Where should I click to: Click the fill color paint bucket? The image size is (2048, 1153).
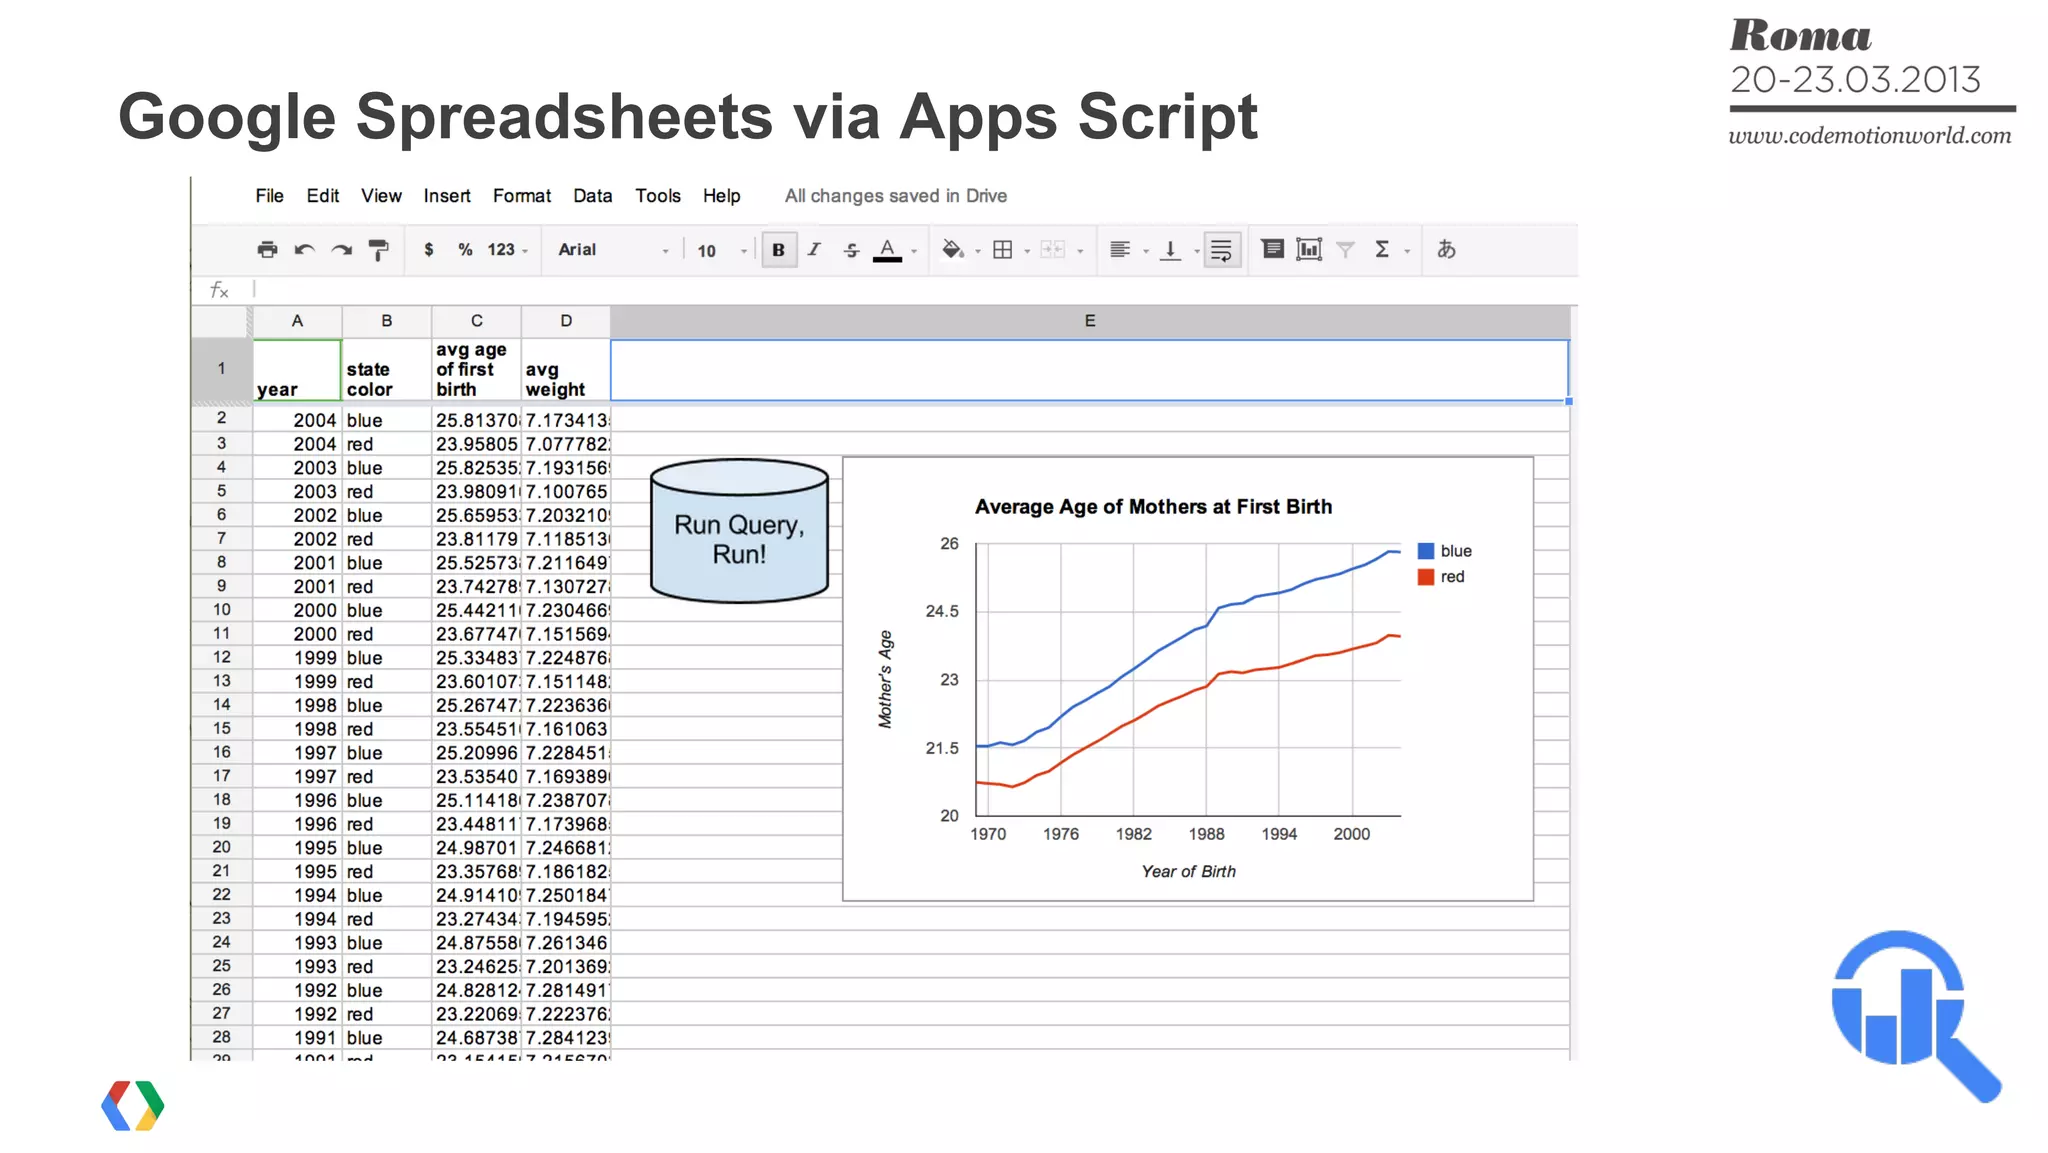coord(952,250)
